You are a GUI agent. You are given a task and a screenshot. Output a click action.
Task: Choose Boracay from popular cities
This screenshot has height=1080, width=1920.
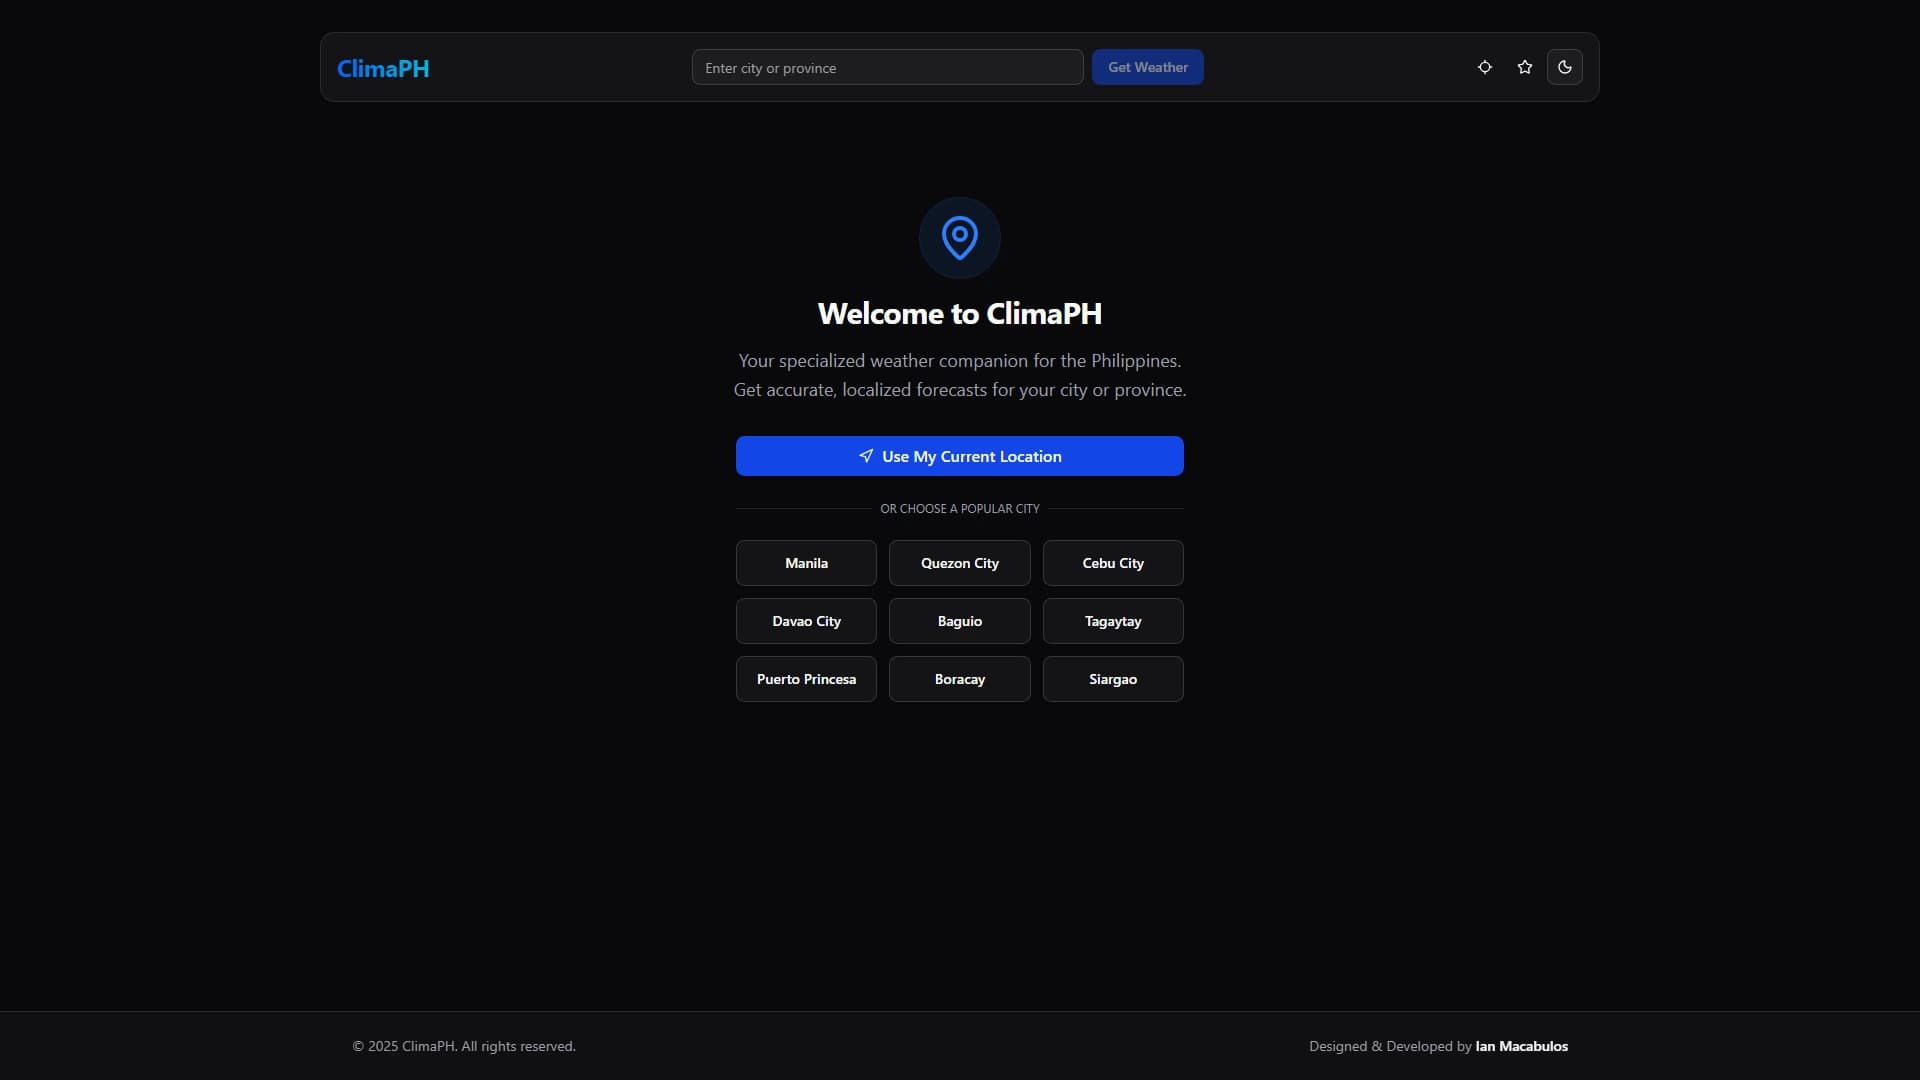coord(959,679)
